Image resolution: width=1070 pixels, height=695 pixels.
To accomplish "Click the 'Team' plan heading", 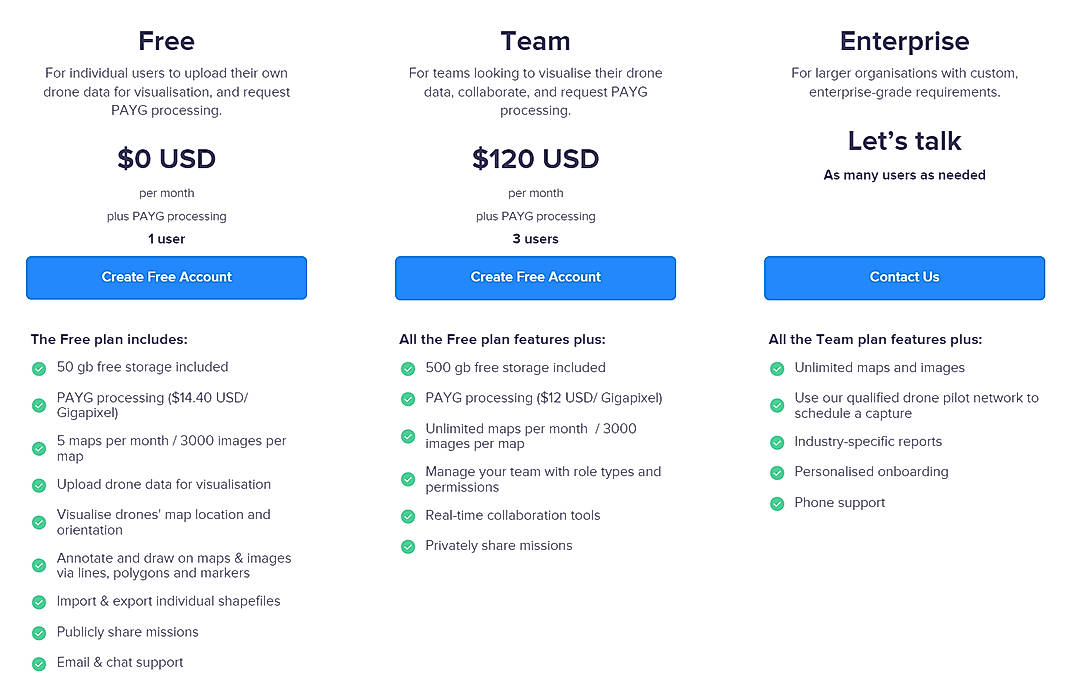I will tap(535, 41).
